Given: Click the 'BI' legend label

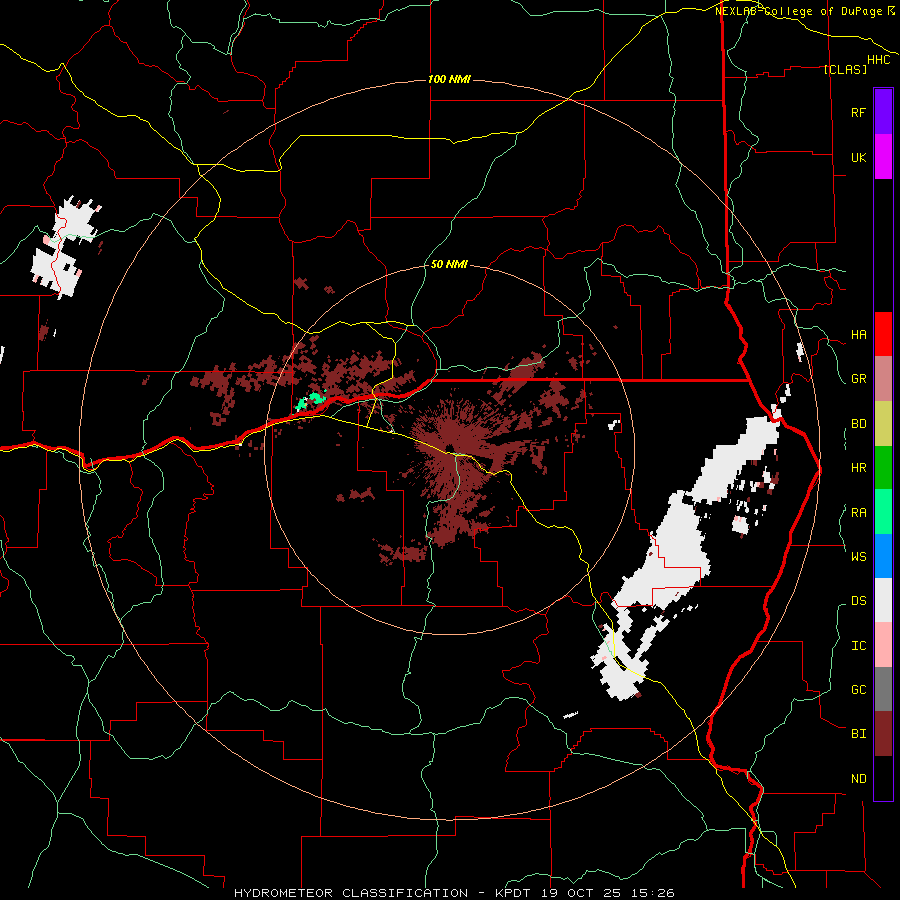Looking at the screenshot, I should tap(858, 734).
